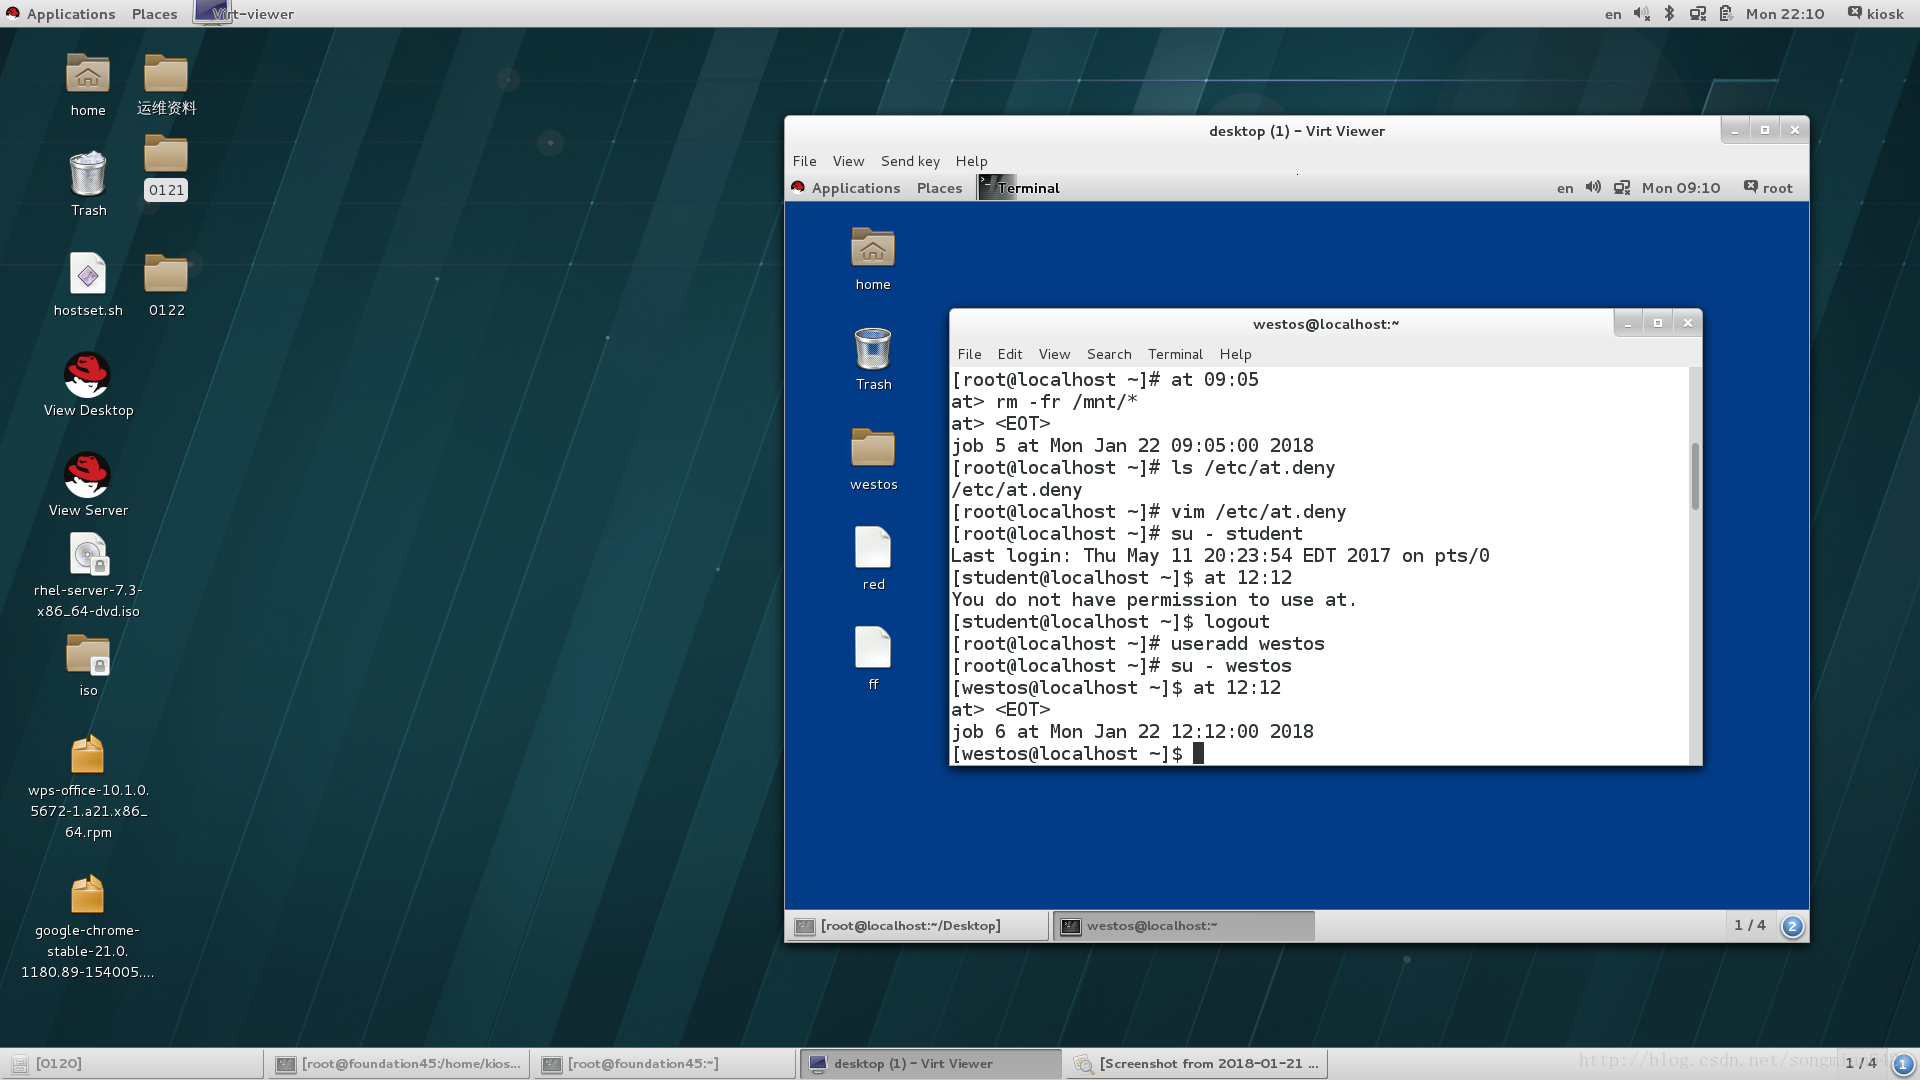
Task: Click the VM network icon
Action: tap(1622, 188)
